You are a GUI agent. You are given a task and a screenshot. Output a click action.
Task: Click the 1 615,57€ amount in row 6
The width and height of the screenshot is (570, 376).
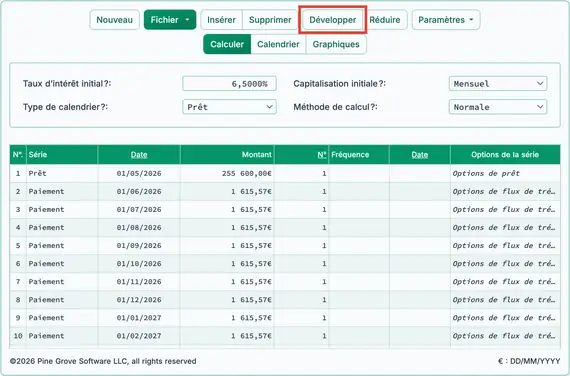(227, 264)
